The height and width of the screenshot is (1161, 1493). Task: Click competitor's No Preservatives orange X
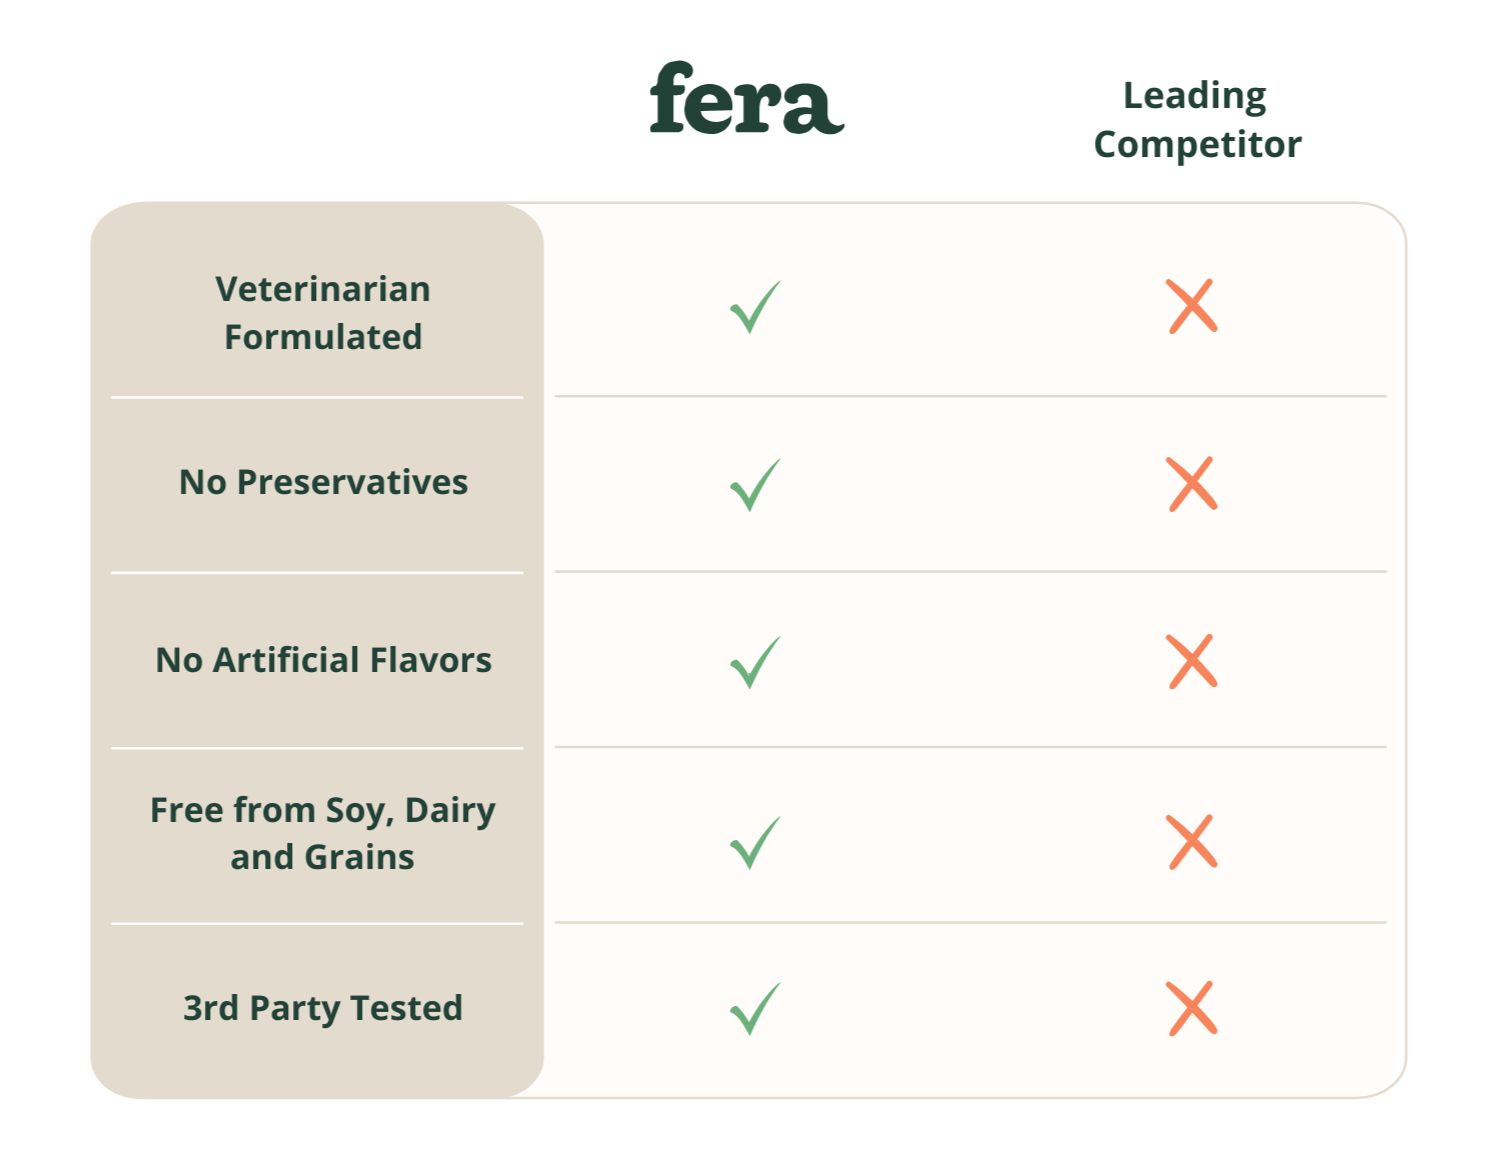1192,484
